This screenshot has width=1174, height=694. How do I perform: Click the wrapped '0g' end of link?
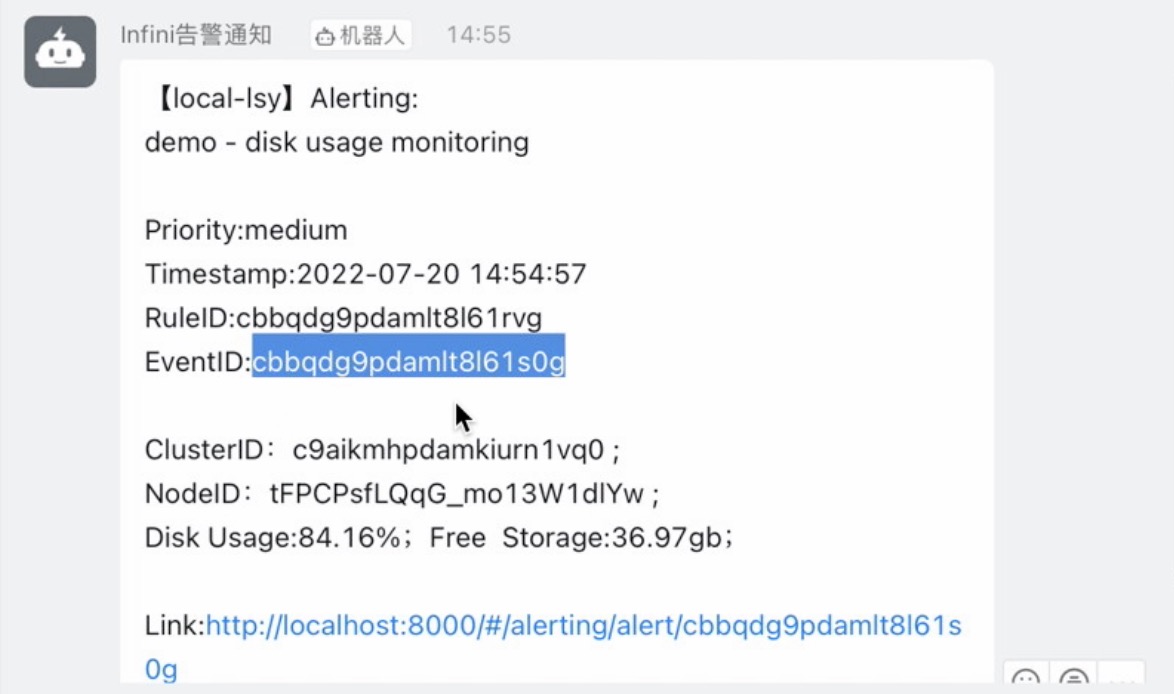coord(161,669)
